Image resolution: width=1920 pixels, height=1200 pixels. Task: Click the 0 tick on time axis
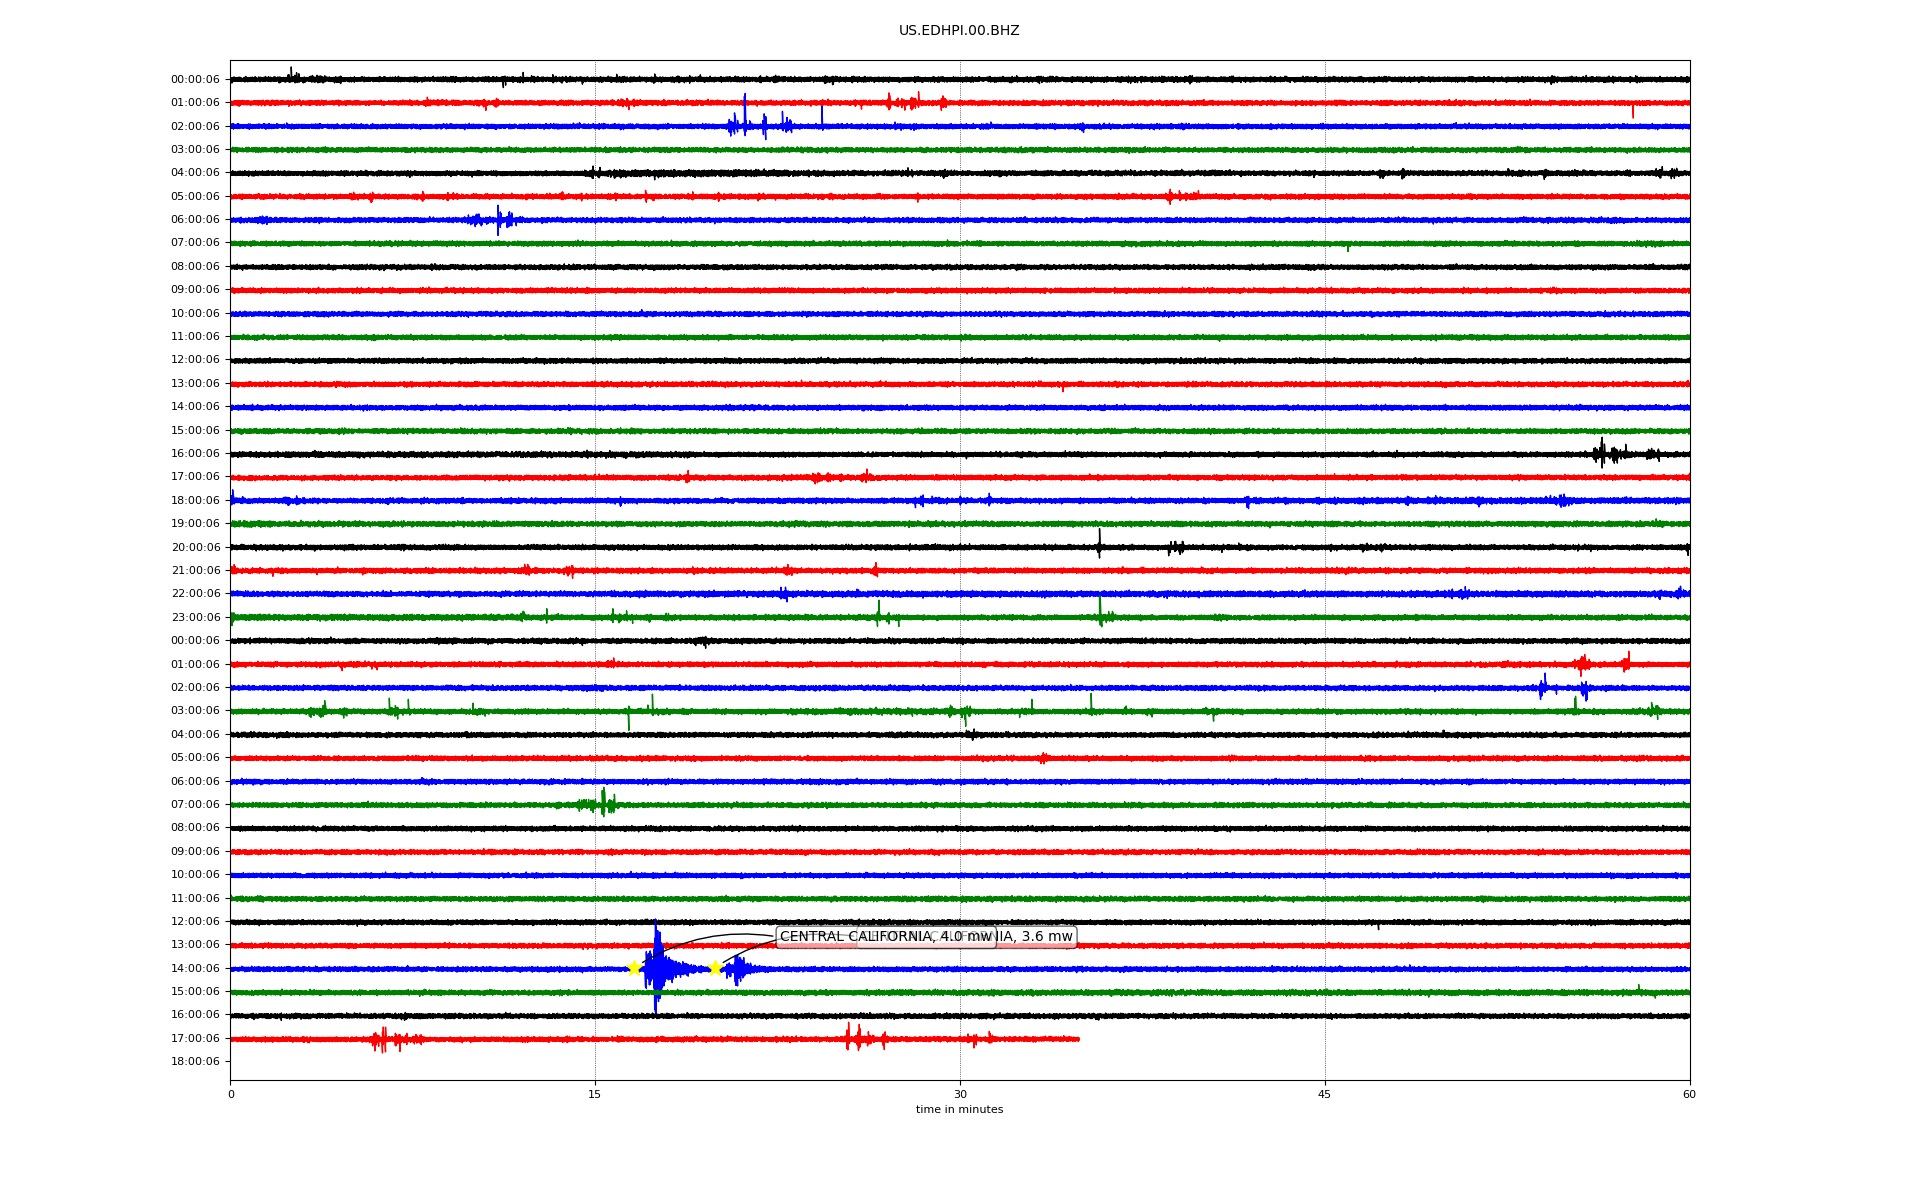[231, 1094]
